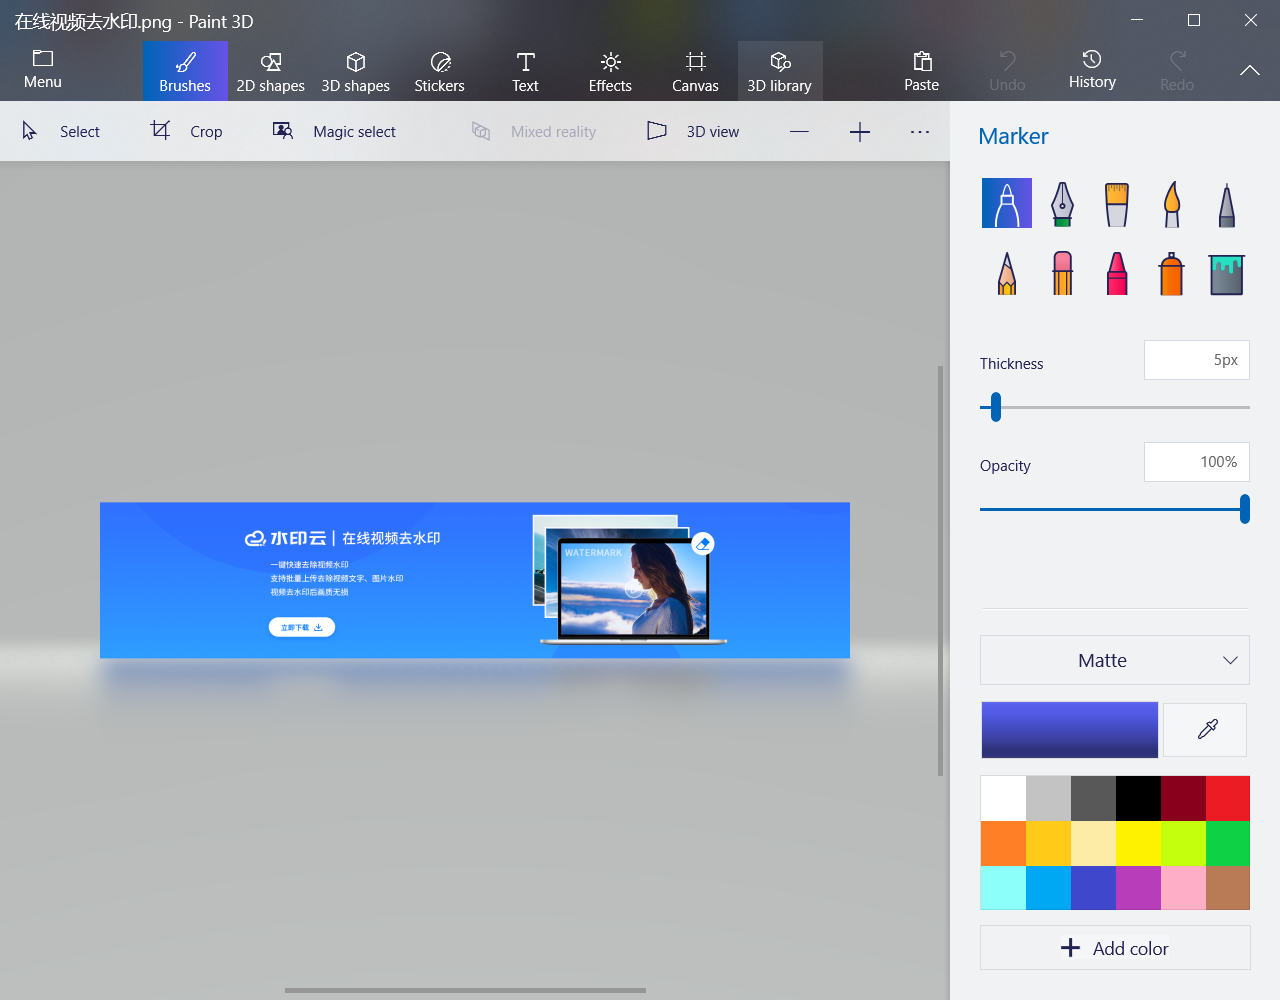Choose the gold color swatch
The image size is (1280, 1000).
[1048, 843]
